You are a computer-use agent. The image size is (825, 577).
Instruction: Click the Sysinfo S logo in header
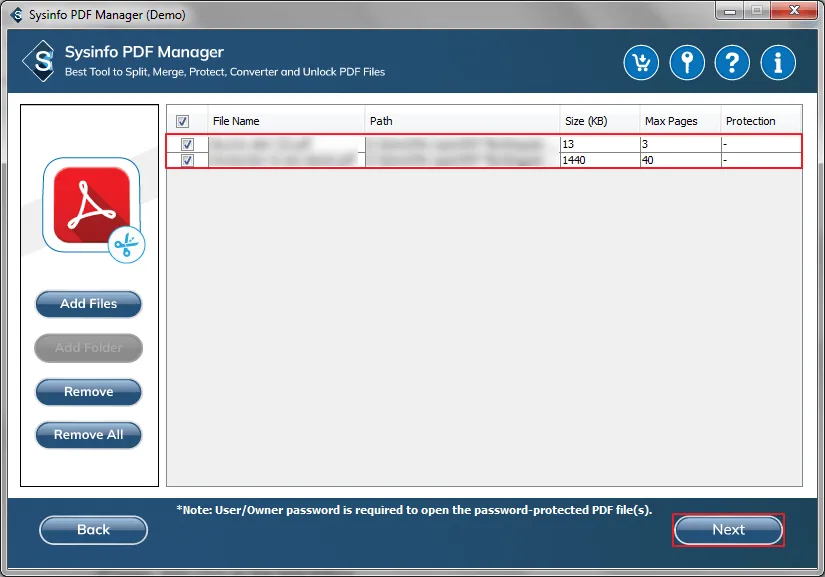[40, 61]
